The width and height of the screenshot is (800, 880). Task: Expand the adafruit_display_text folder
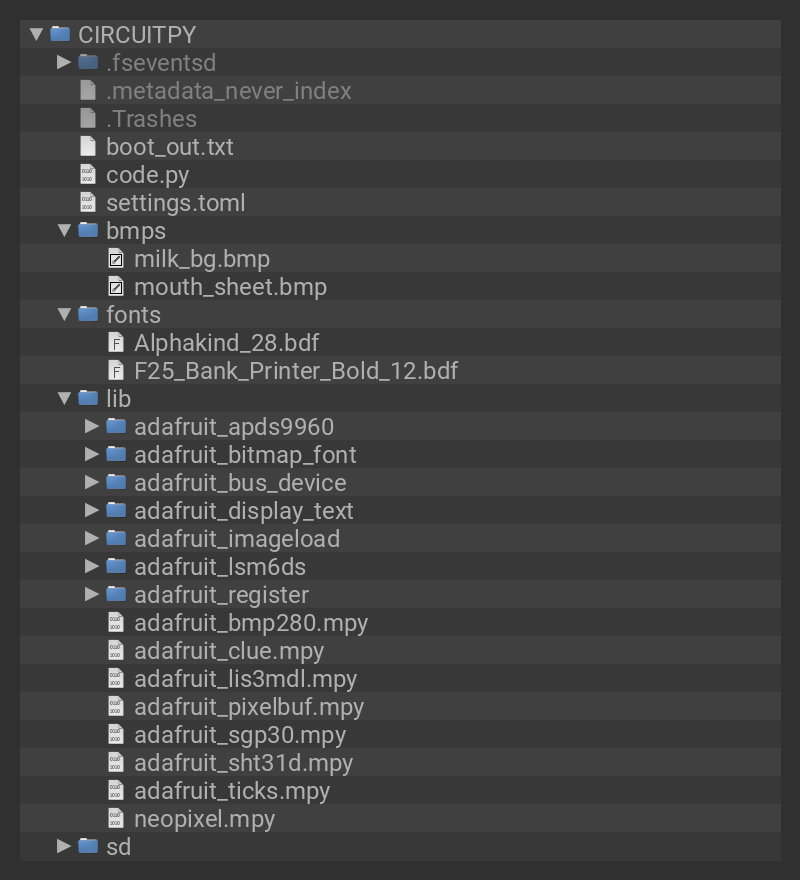click(92, 511)
